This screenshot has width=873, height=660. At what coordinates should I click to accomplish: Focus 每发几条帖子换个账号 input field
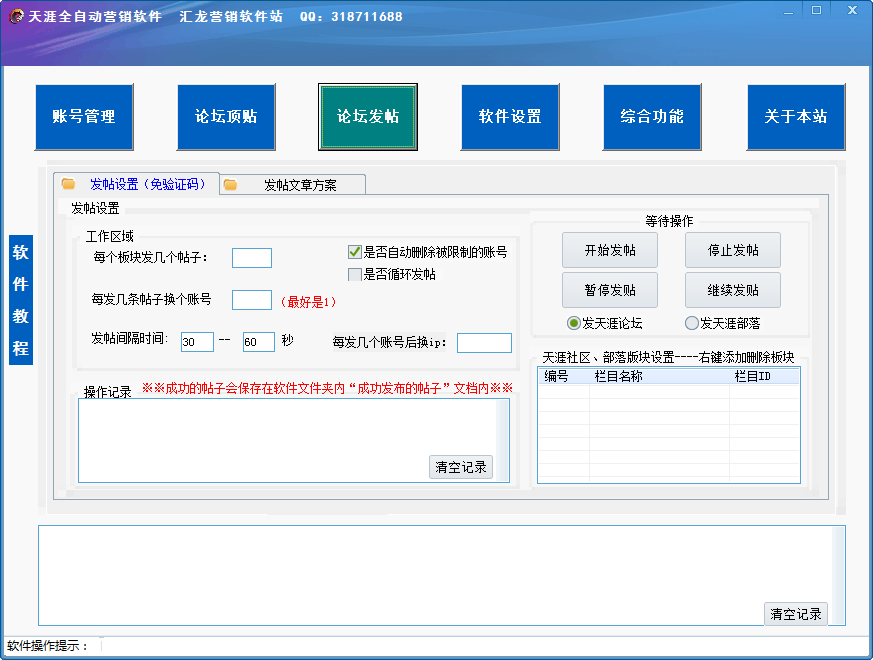[252, 300]
